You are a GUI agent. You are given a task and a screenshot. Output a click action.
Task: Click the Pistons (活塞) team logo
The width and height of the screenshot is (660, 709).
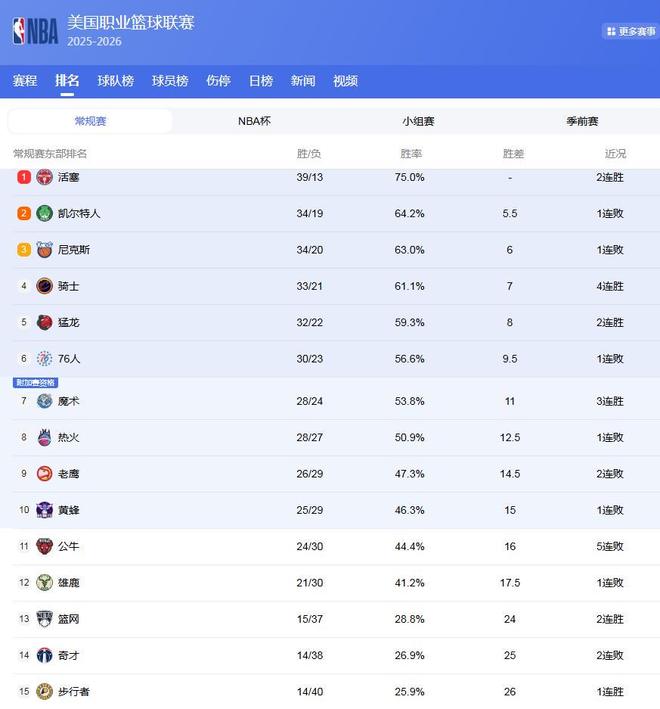click(x=44, y=177)
